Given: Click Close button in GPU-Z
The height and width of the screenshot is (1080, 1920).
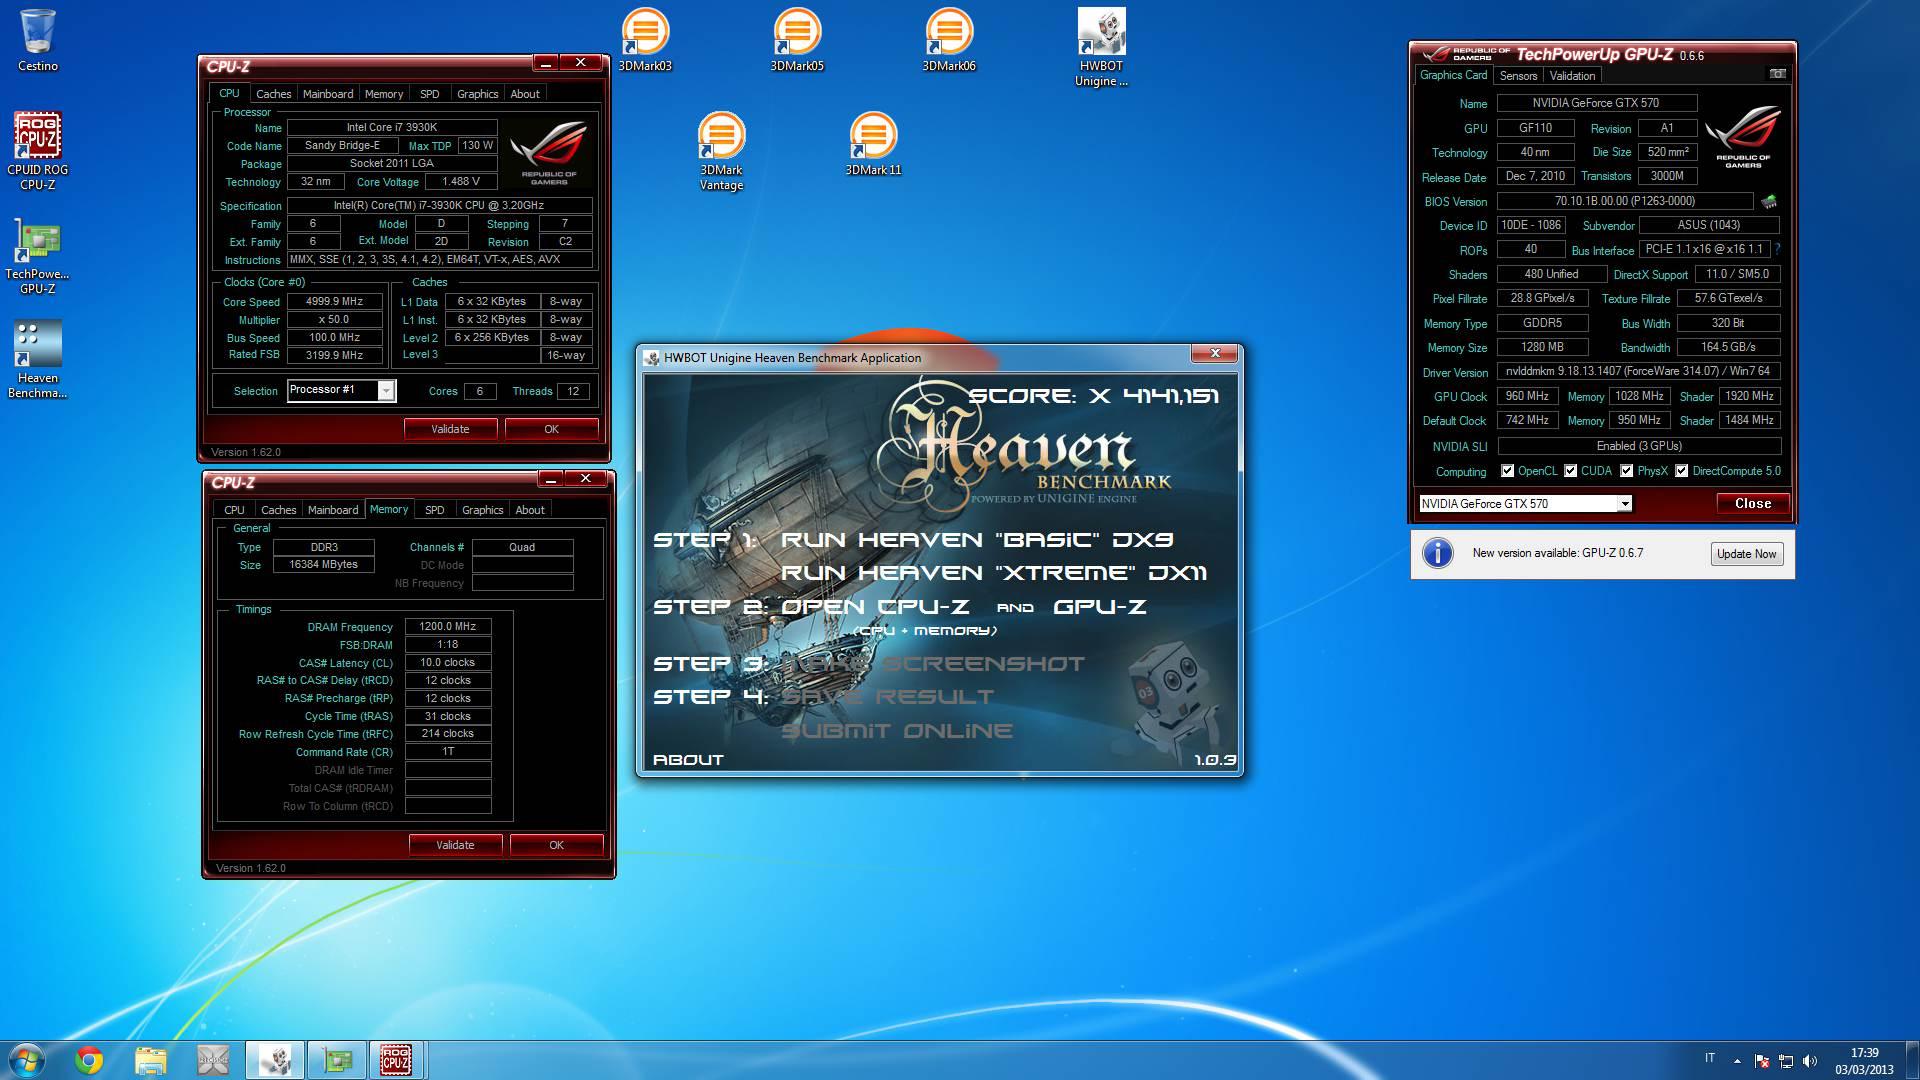Looking at the screenshot, I should 1753,503.
